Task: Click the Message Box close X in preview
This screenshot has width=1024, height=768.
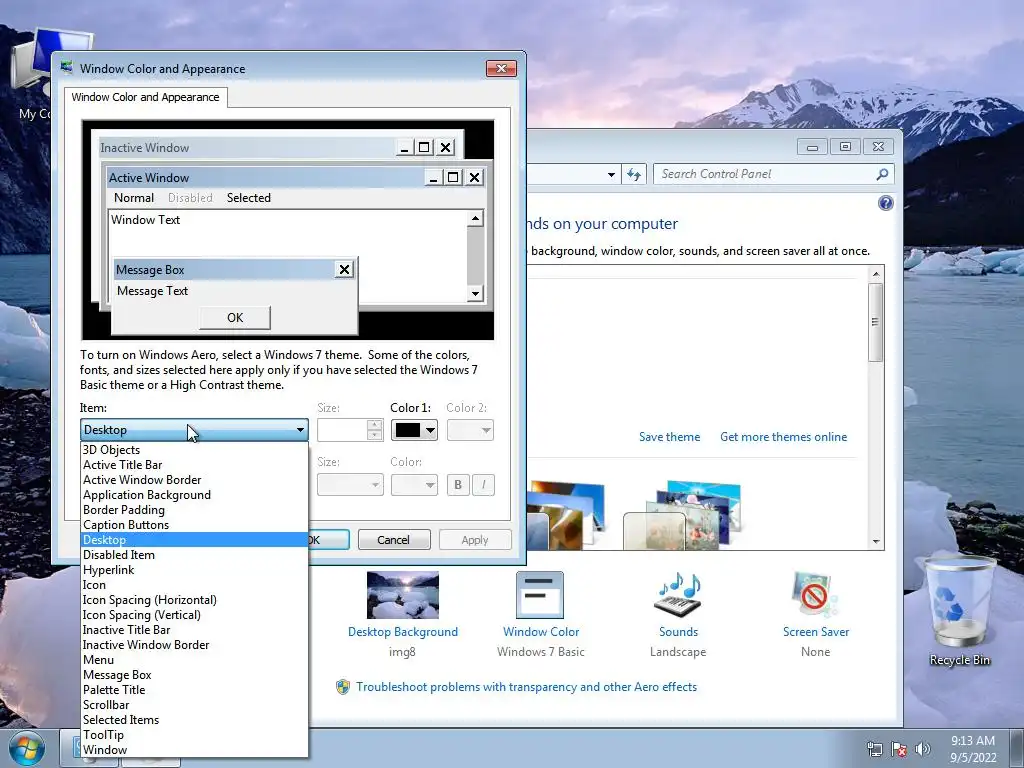Action: [x=344, y=269]
